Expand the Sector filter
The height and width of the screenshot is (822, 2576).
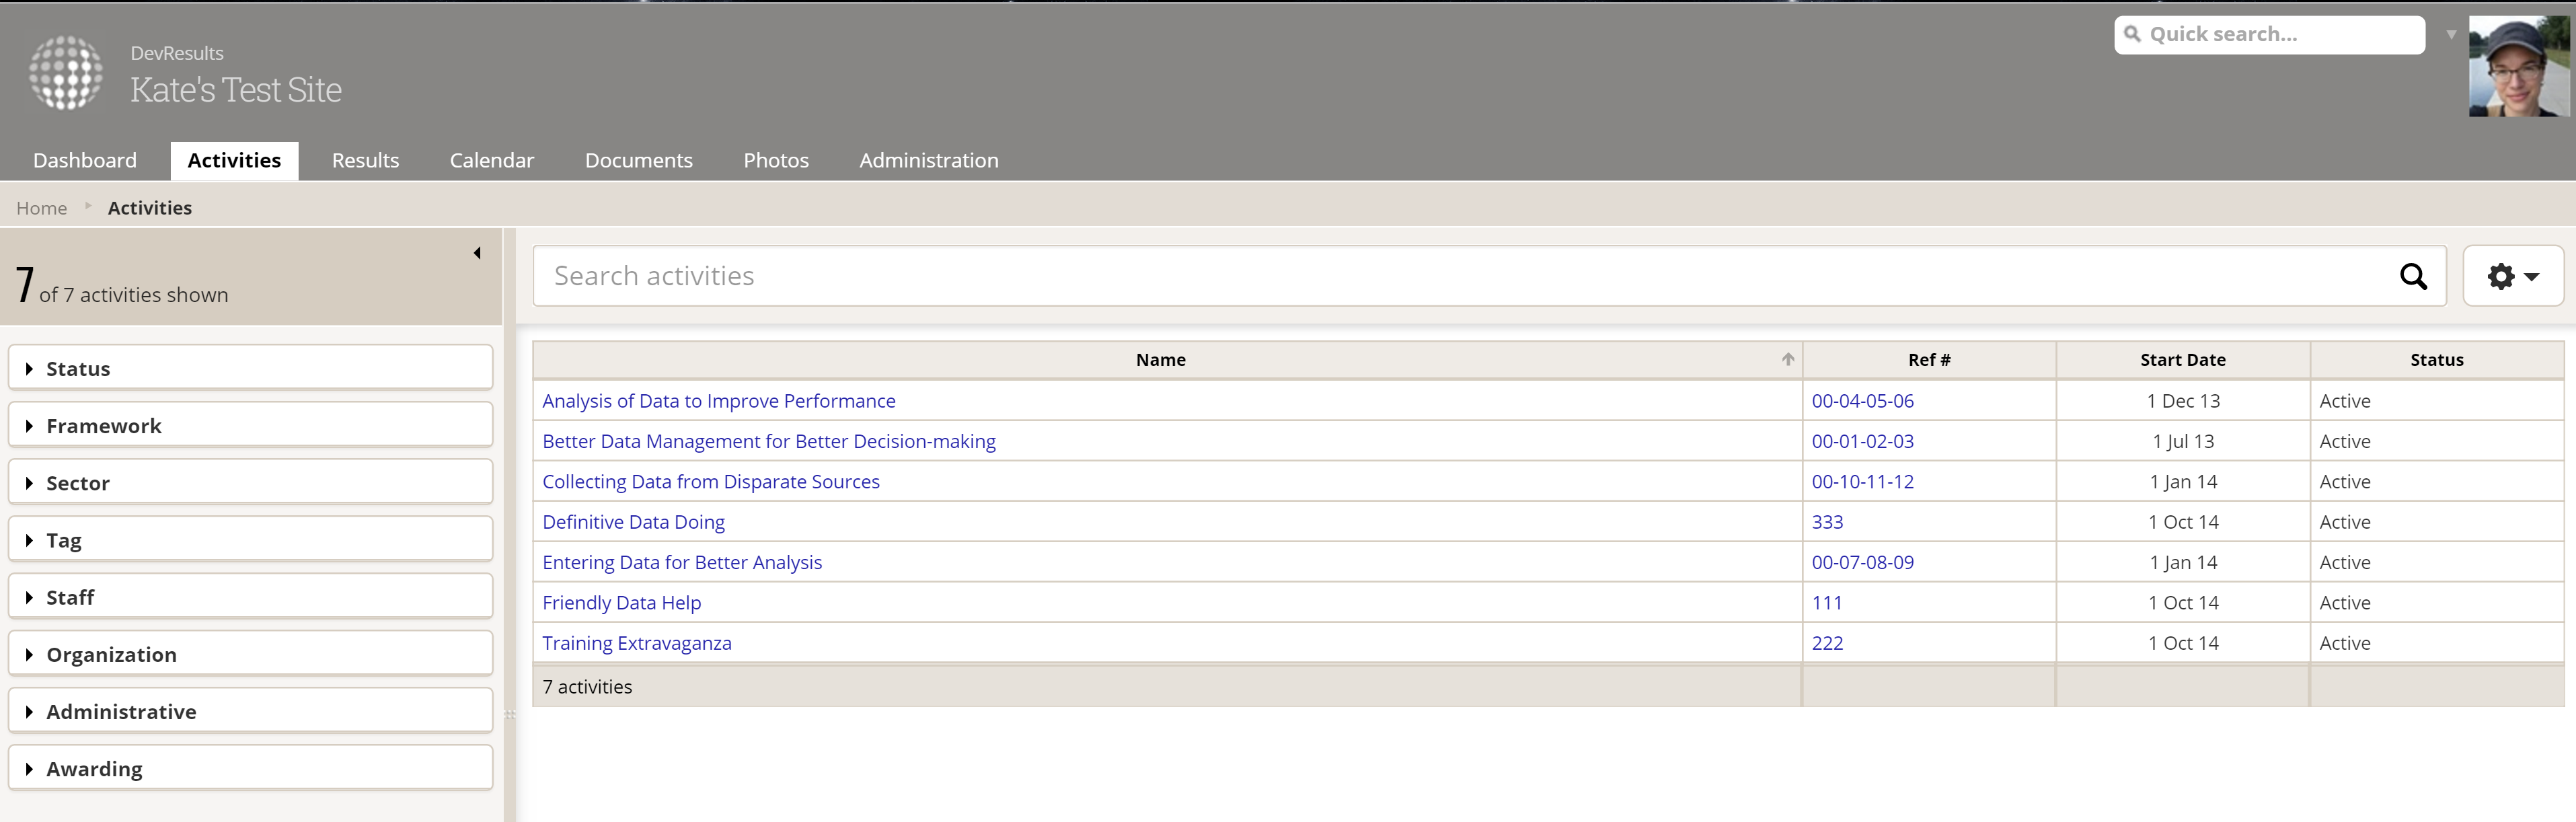pyautogui.click(x=250, y=482)
